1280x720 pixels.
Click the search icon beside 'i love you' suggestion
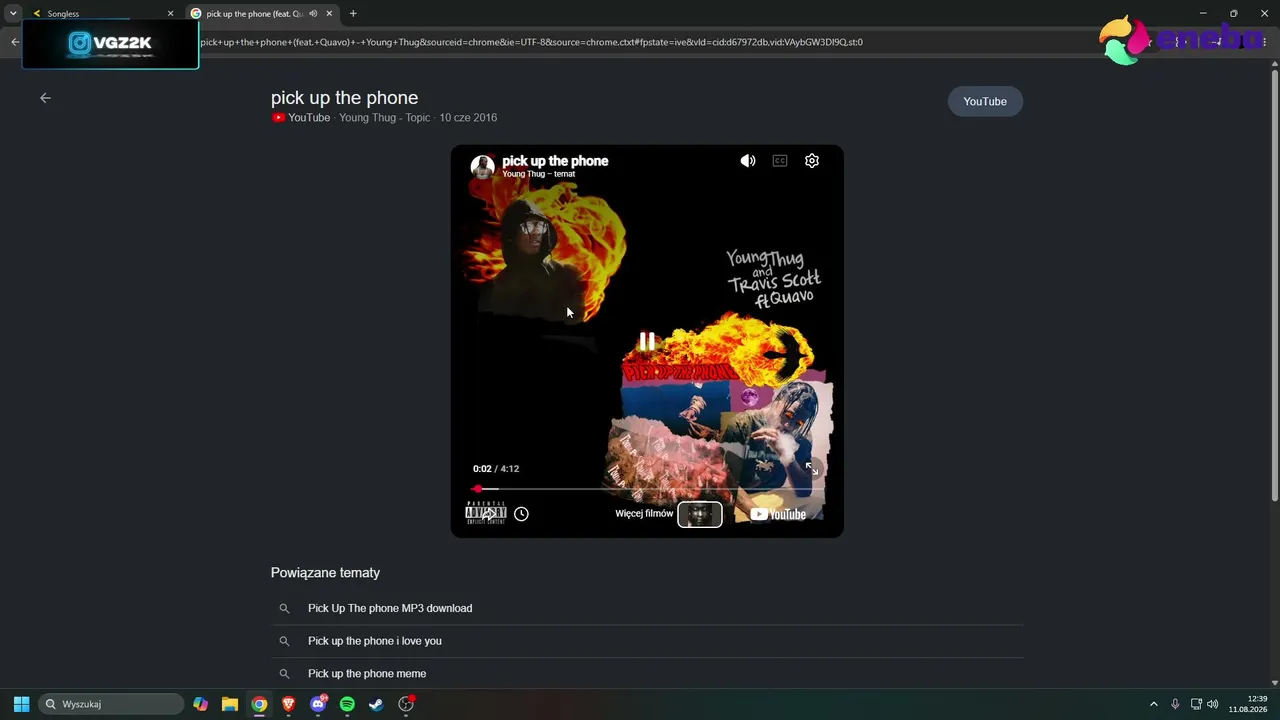click(x=284, y=641)
